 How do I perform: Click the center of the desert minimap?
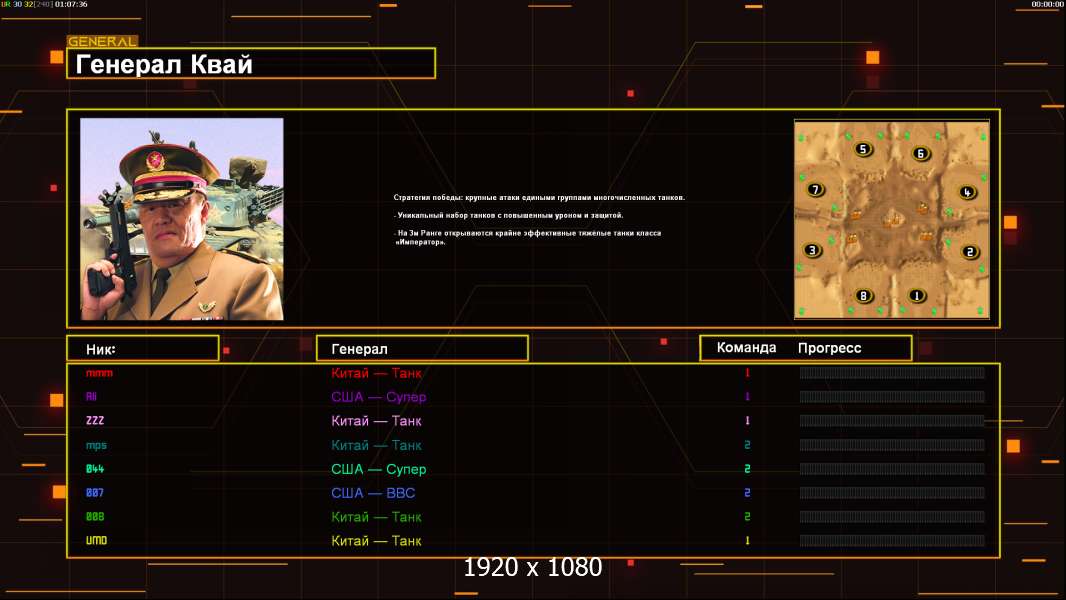pyautogui.click(x=892, y=219)
